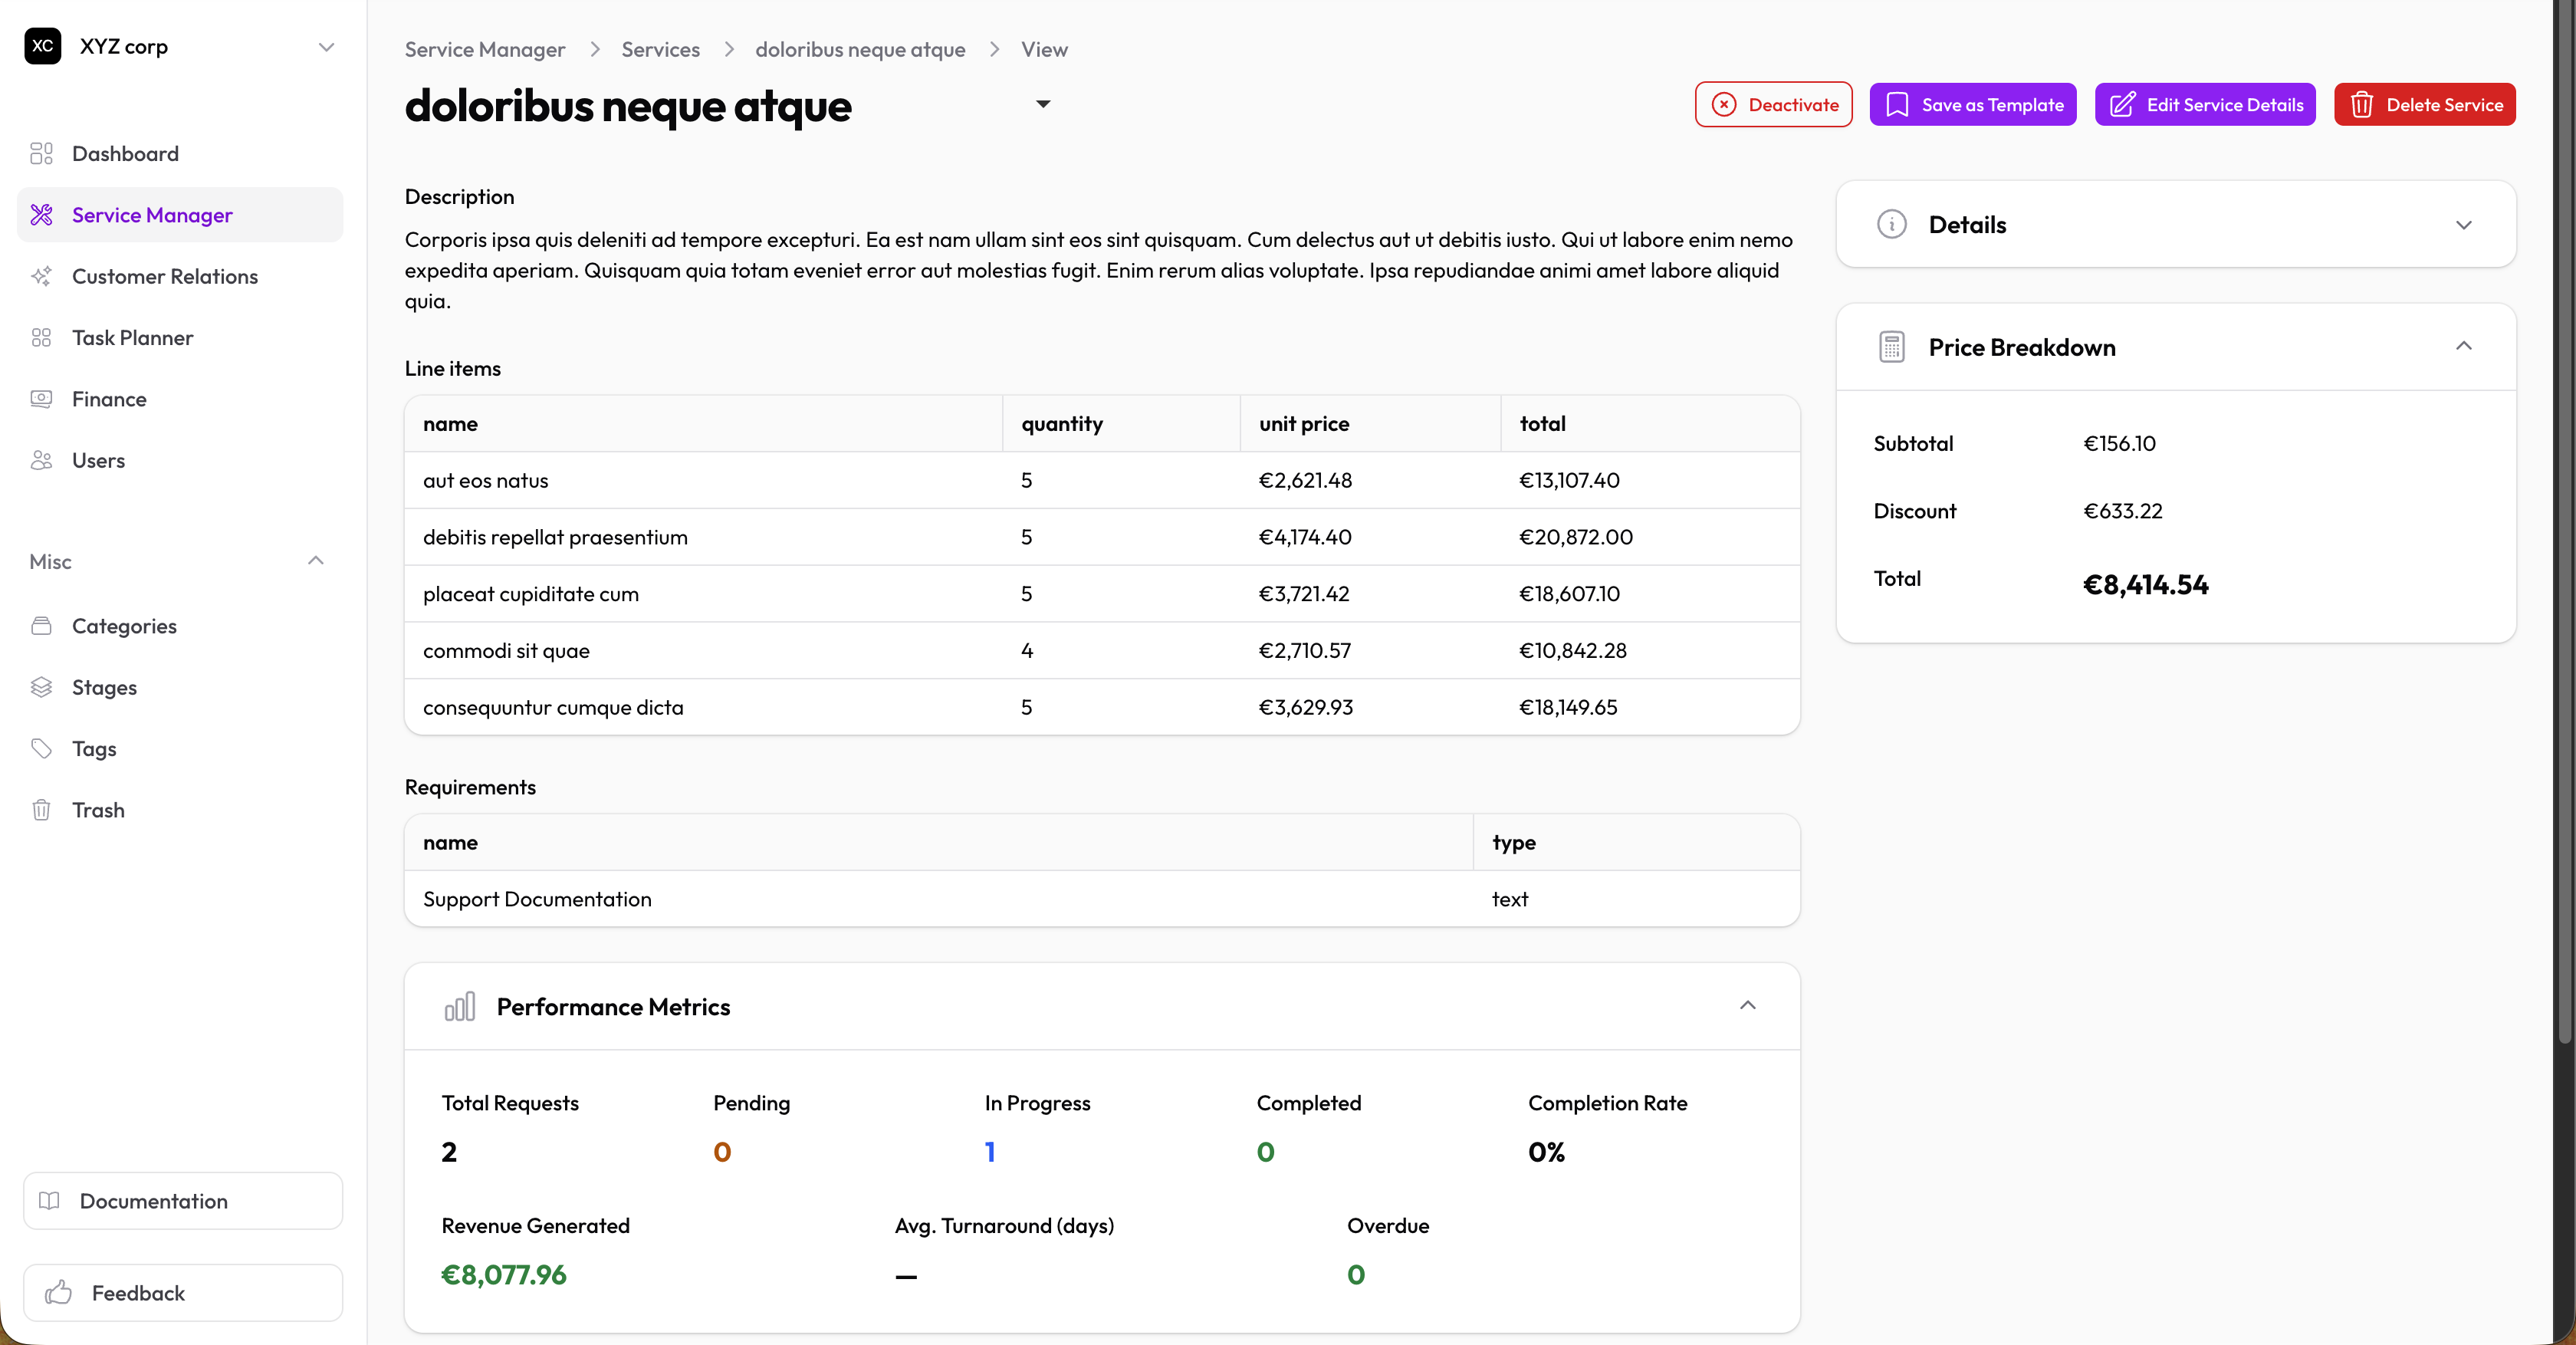
Task: Click the XC company logo badge
Action: point(43,46)
